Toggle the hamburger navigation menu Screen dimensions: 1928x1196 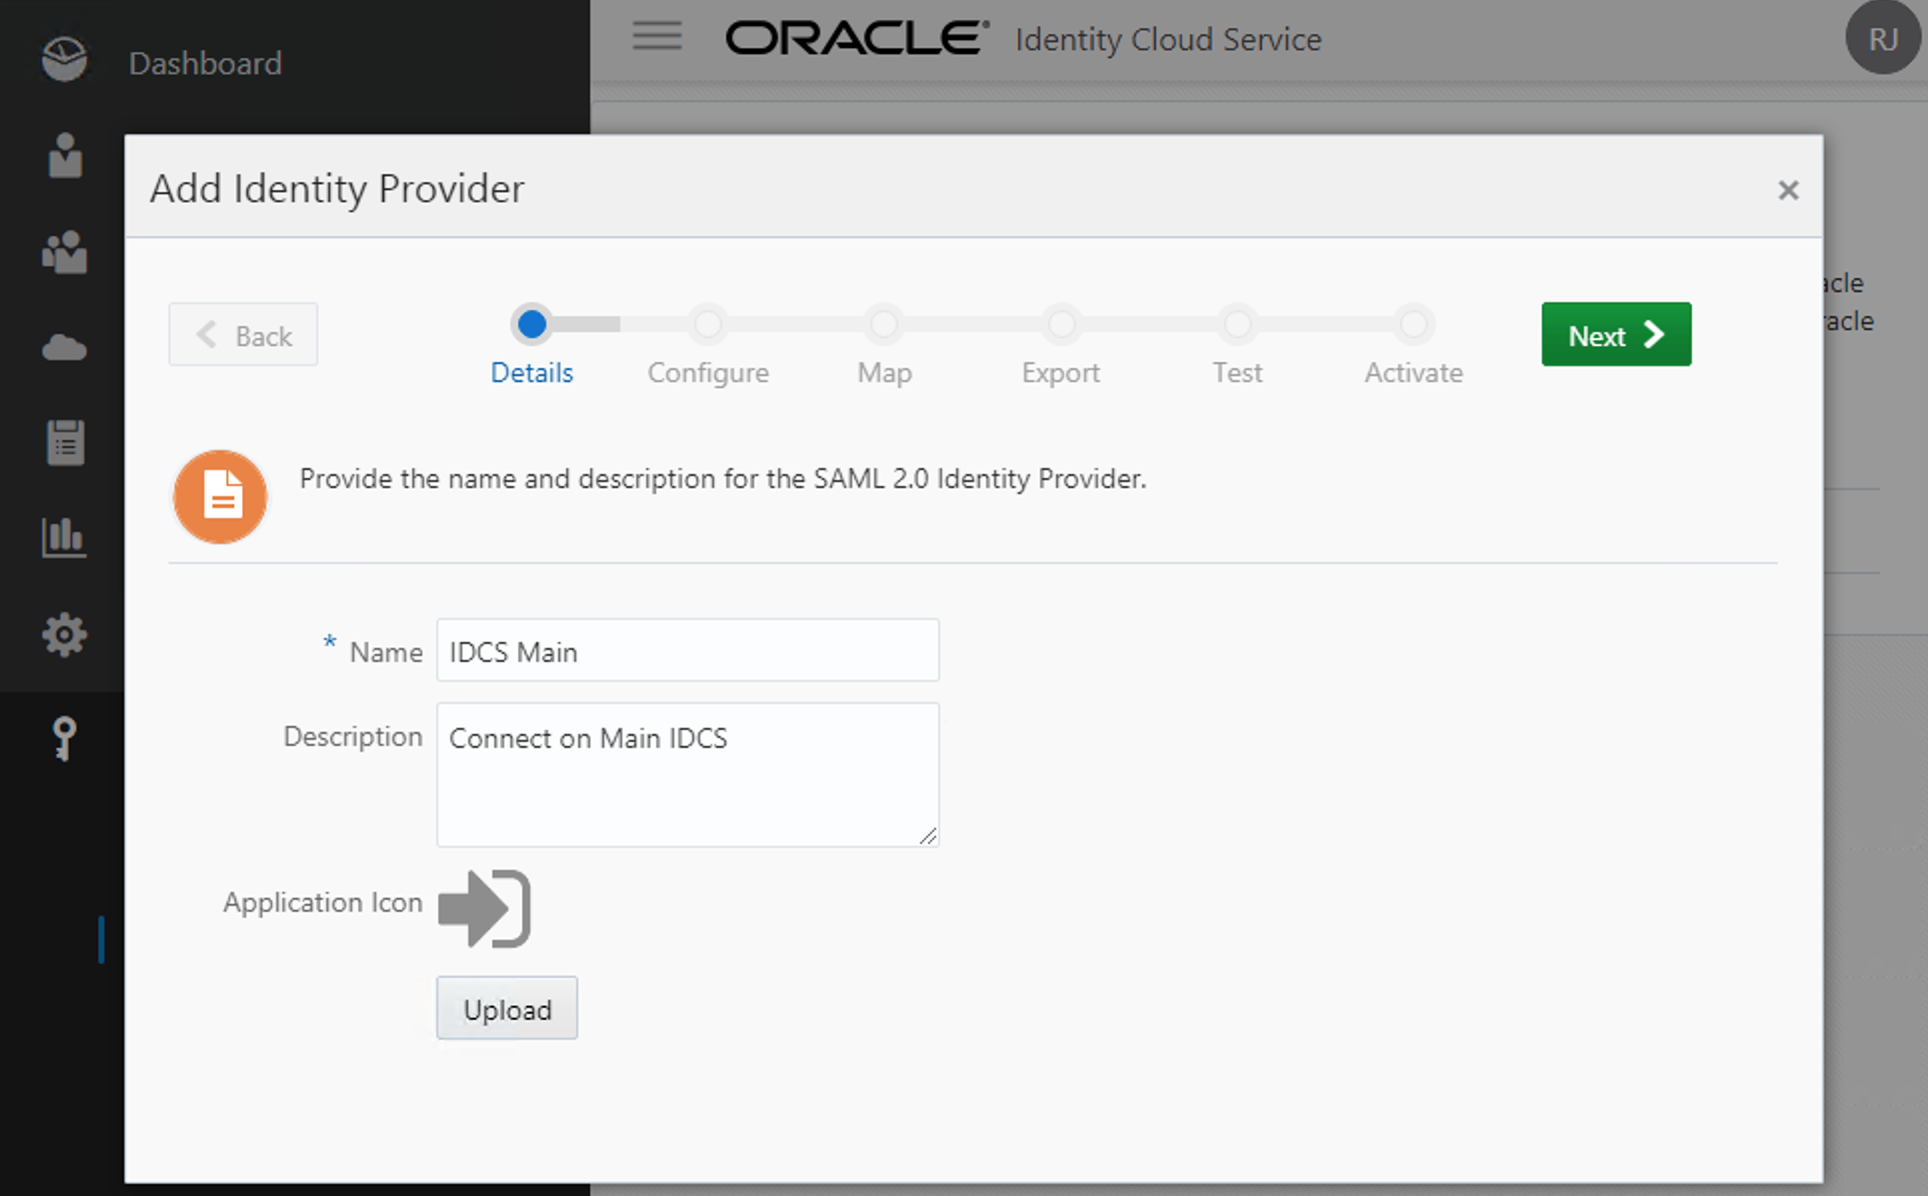[x=657, y=36]
